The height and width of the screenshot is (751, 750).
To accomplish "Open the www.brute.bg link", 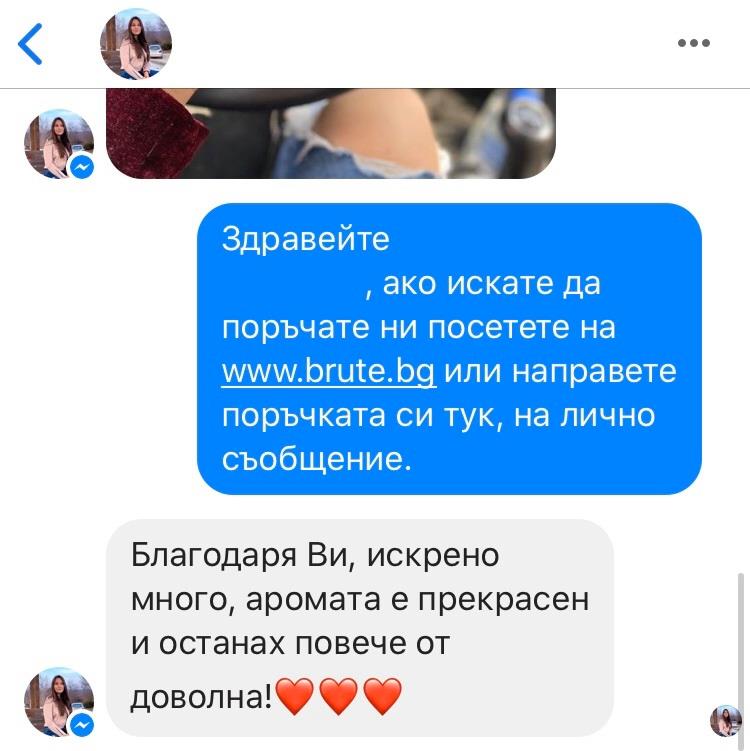I will tap(329, 371).
